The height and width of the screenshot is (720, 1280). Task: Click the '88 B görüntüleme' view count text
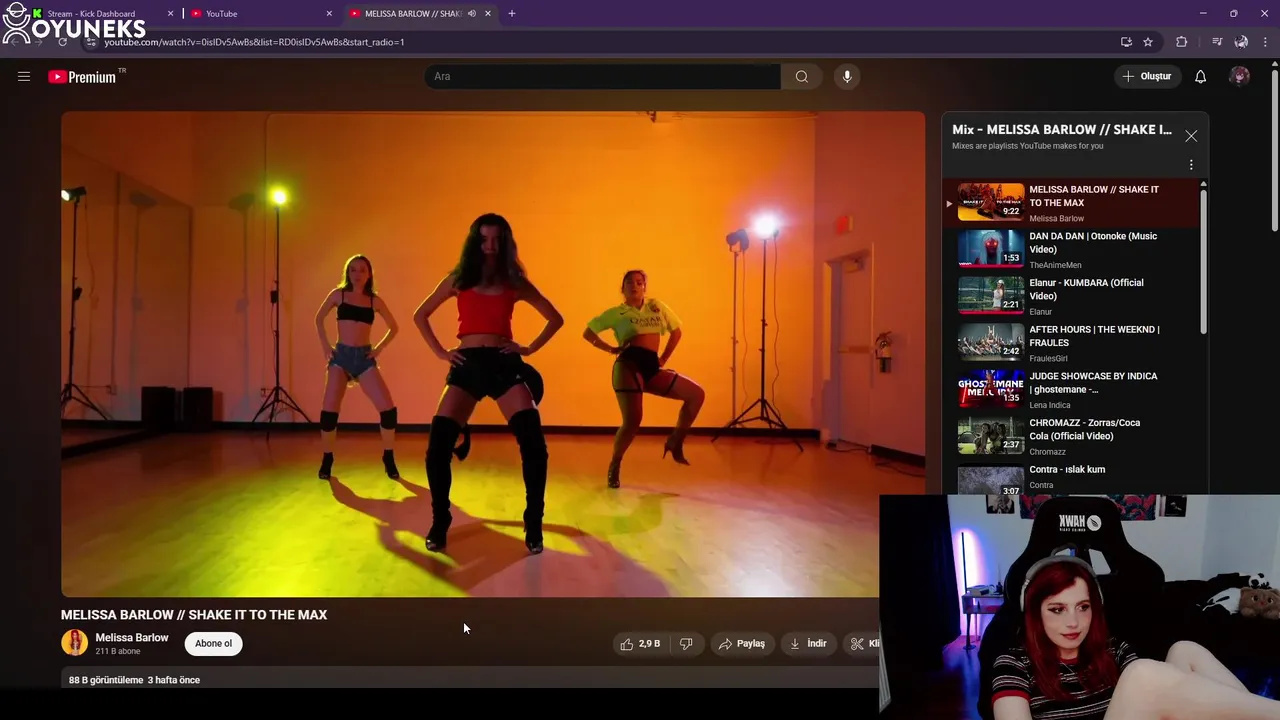[x=106, y=680]
